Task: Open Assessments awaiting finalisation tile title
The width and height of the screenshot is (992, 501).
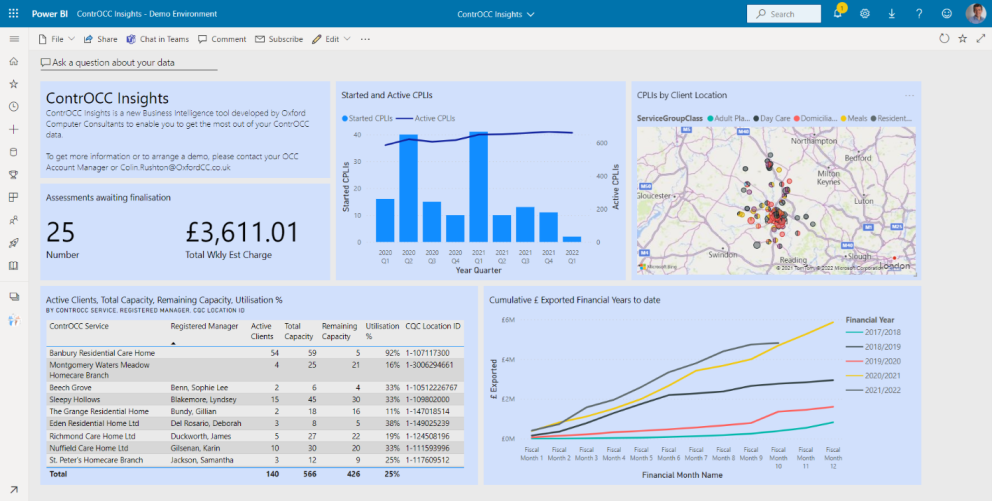Action: pyautogui.click(x=108, y=197)
